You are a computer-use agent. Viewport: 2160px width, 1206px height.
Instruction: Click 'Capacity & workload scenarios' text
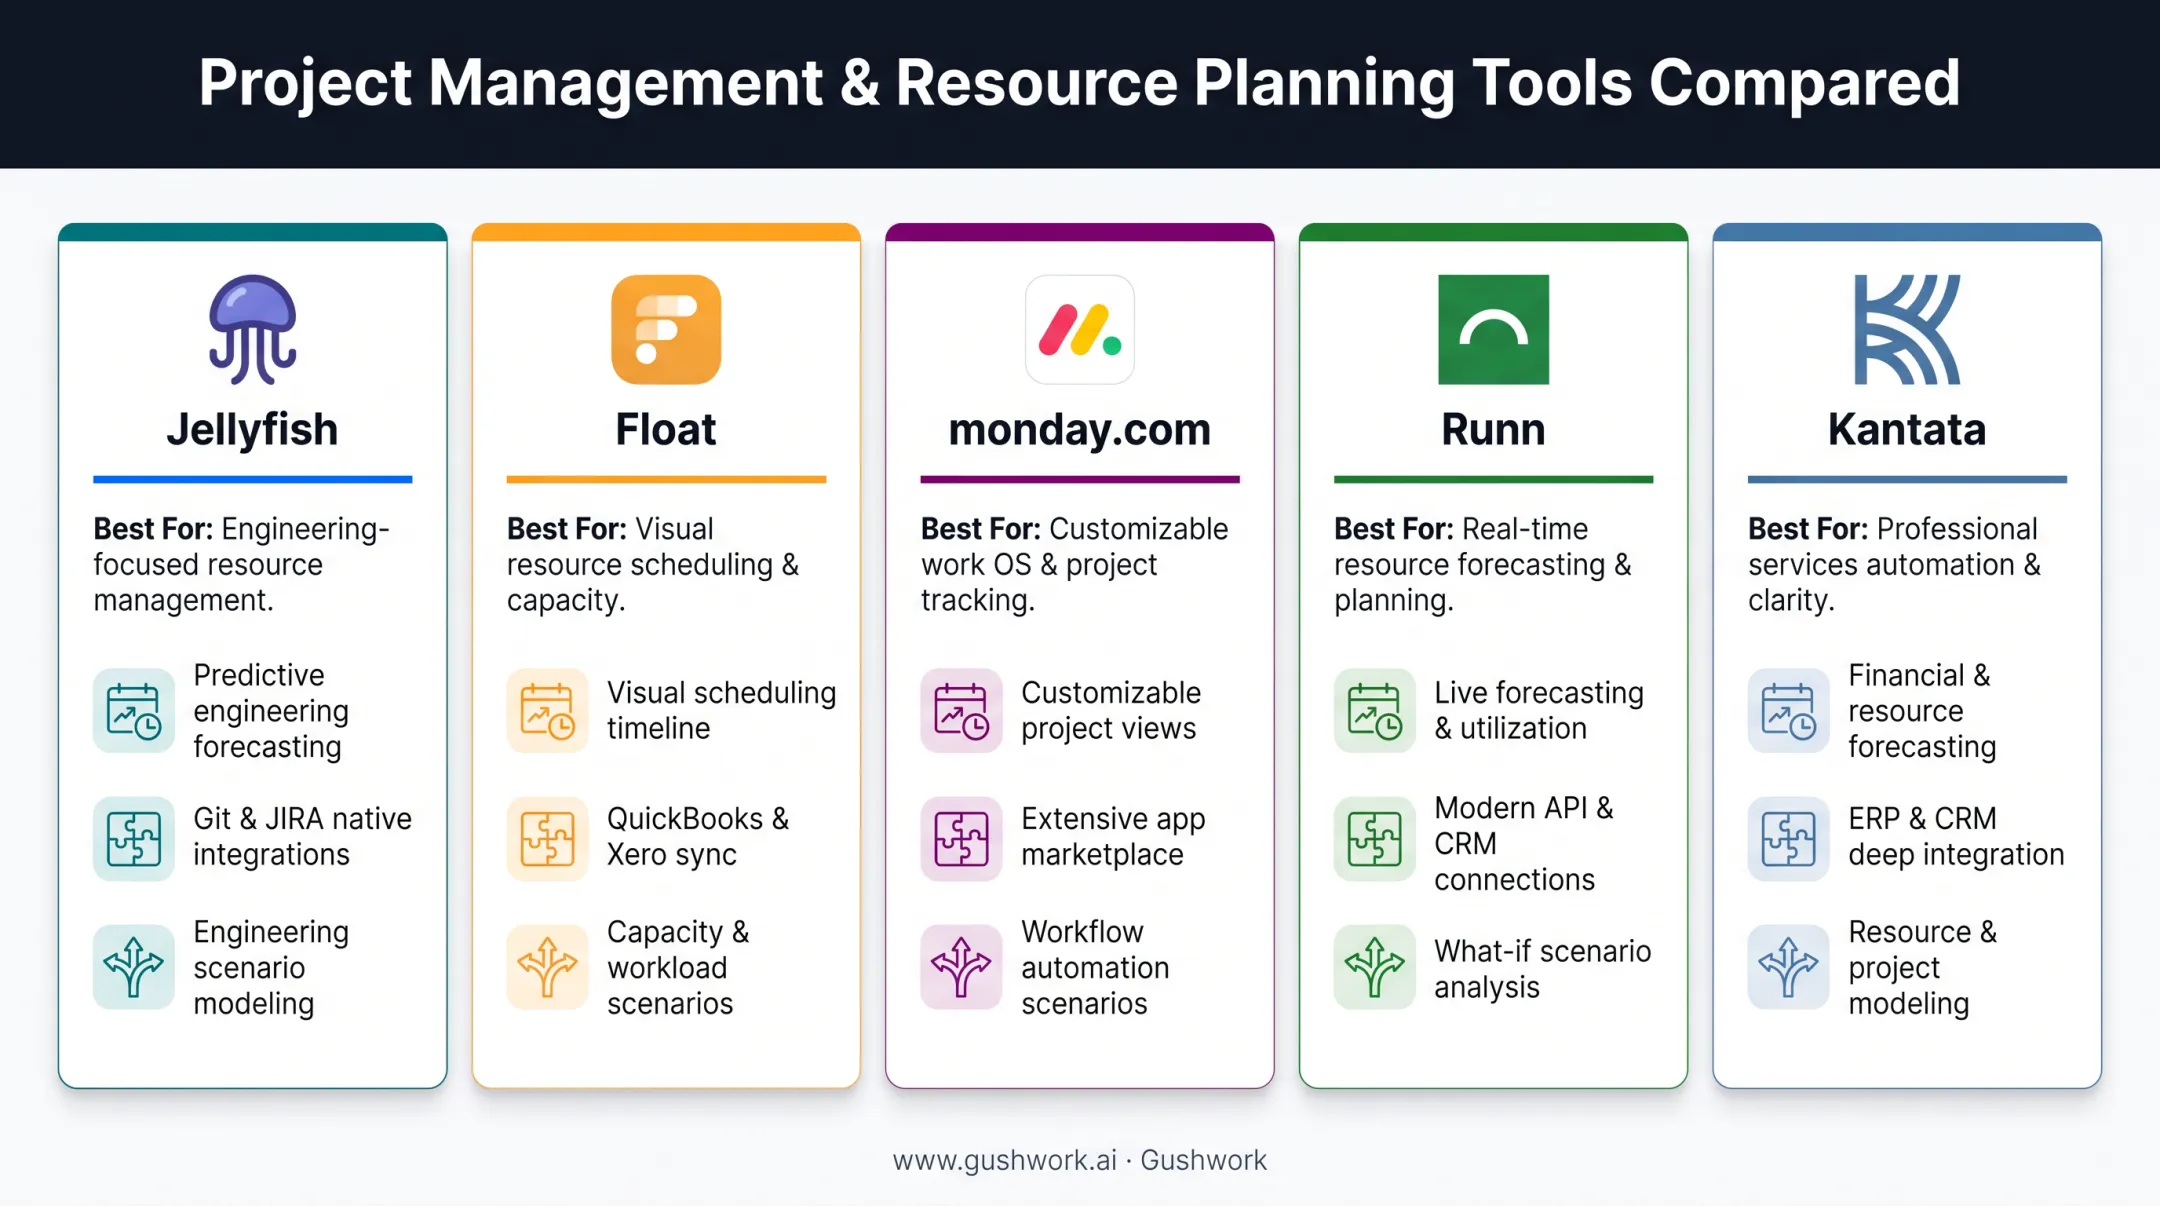pyautogui.click(x=678, y=967)
